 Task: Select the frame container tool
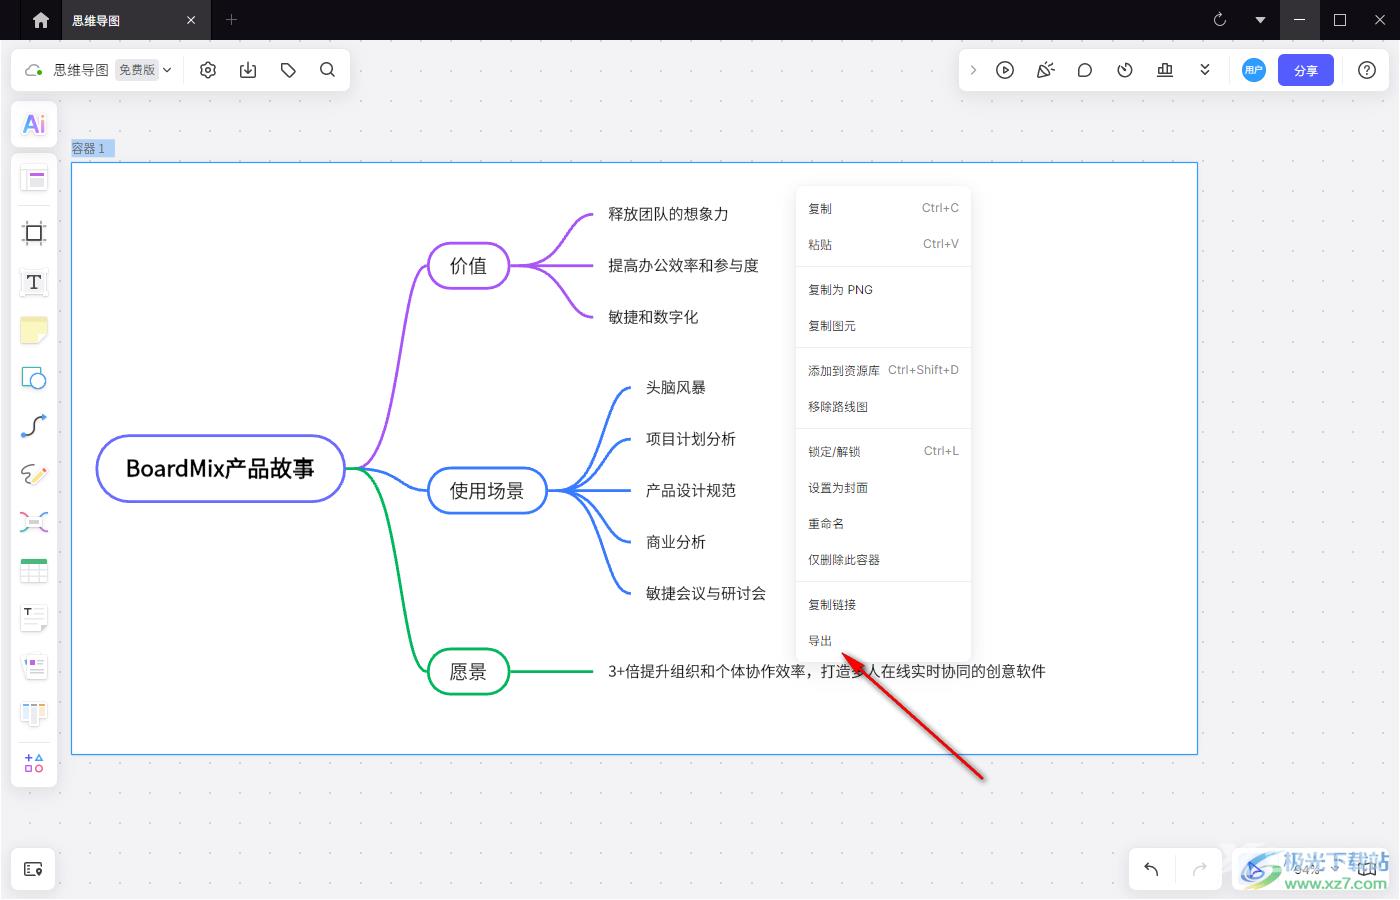[x=34, y=233]
